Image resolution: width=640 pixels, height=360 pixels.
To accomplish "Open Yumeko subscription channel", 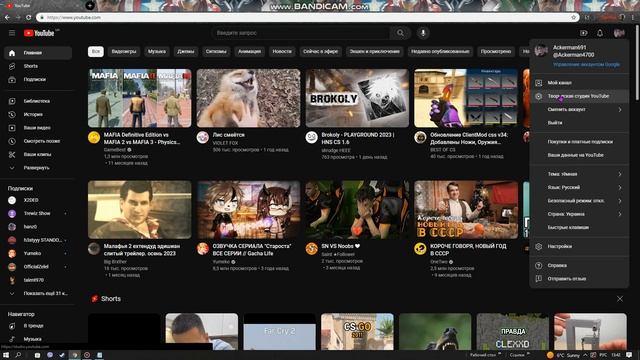I will click(x=38, y=253).
